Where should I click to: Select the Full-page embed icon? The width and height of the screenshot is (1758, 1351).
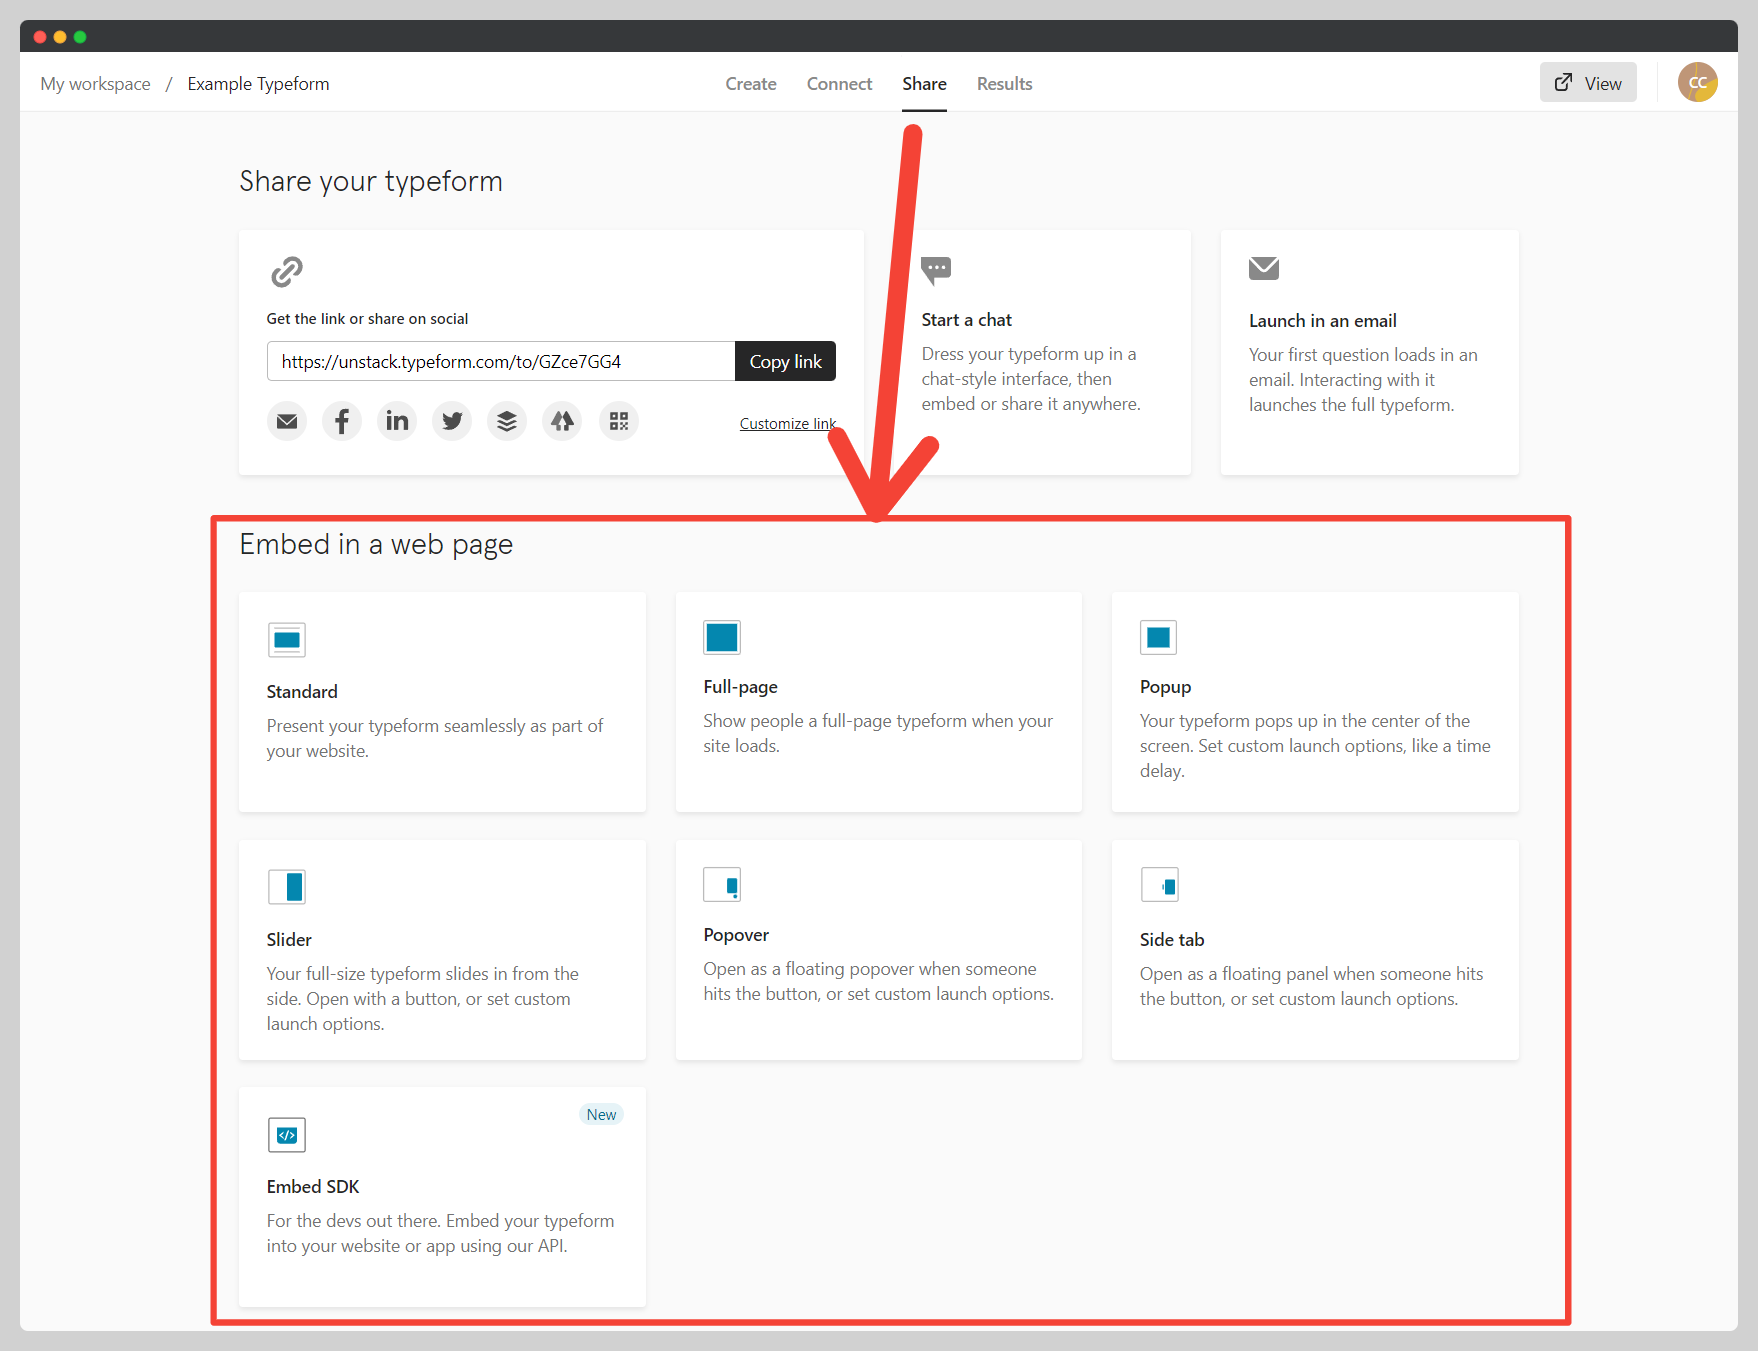(x=722, y=637)
